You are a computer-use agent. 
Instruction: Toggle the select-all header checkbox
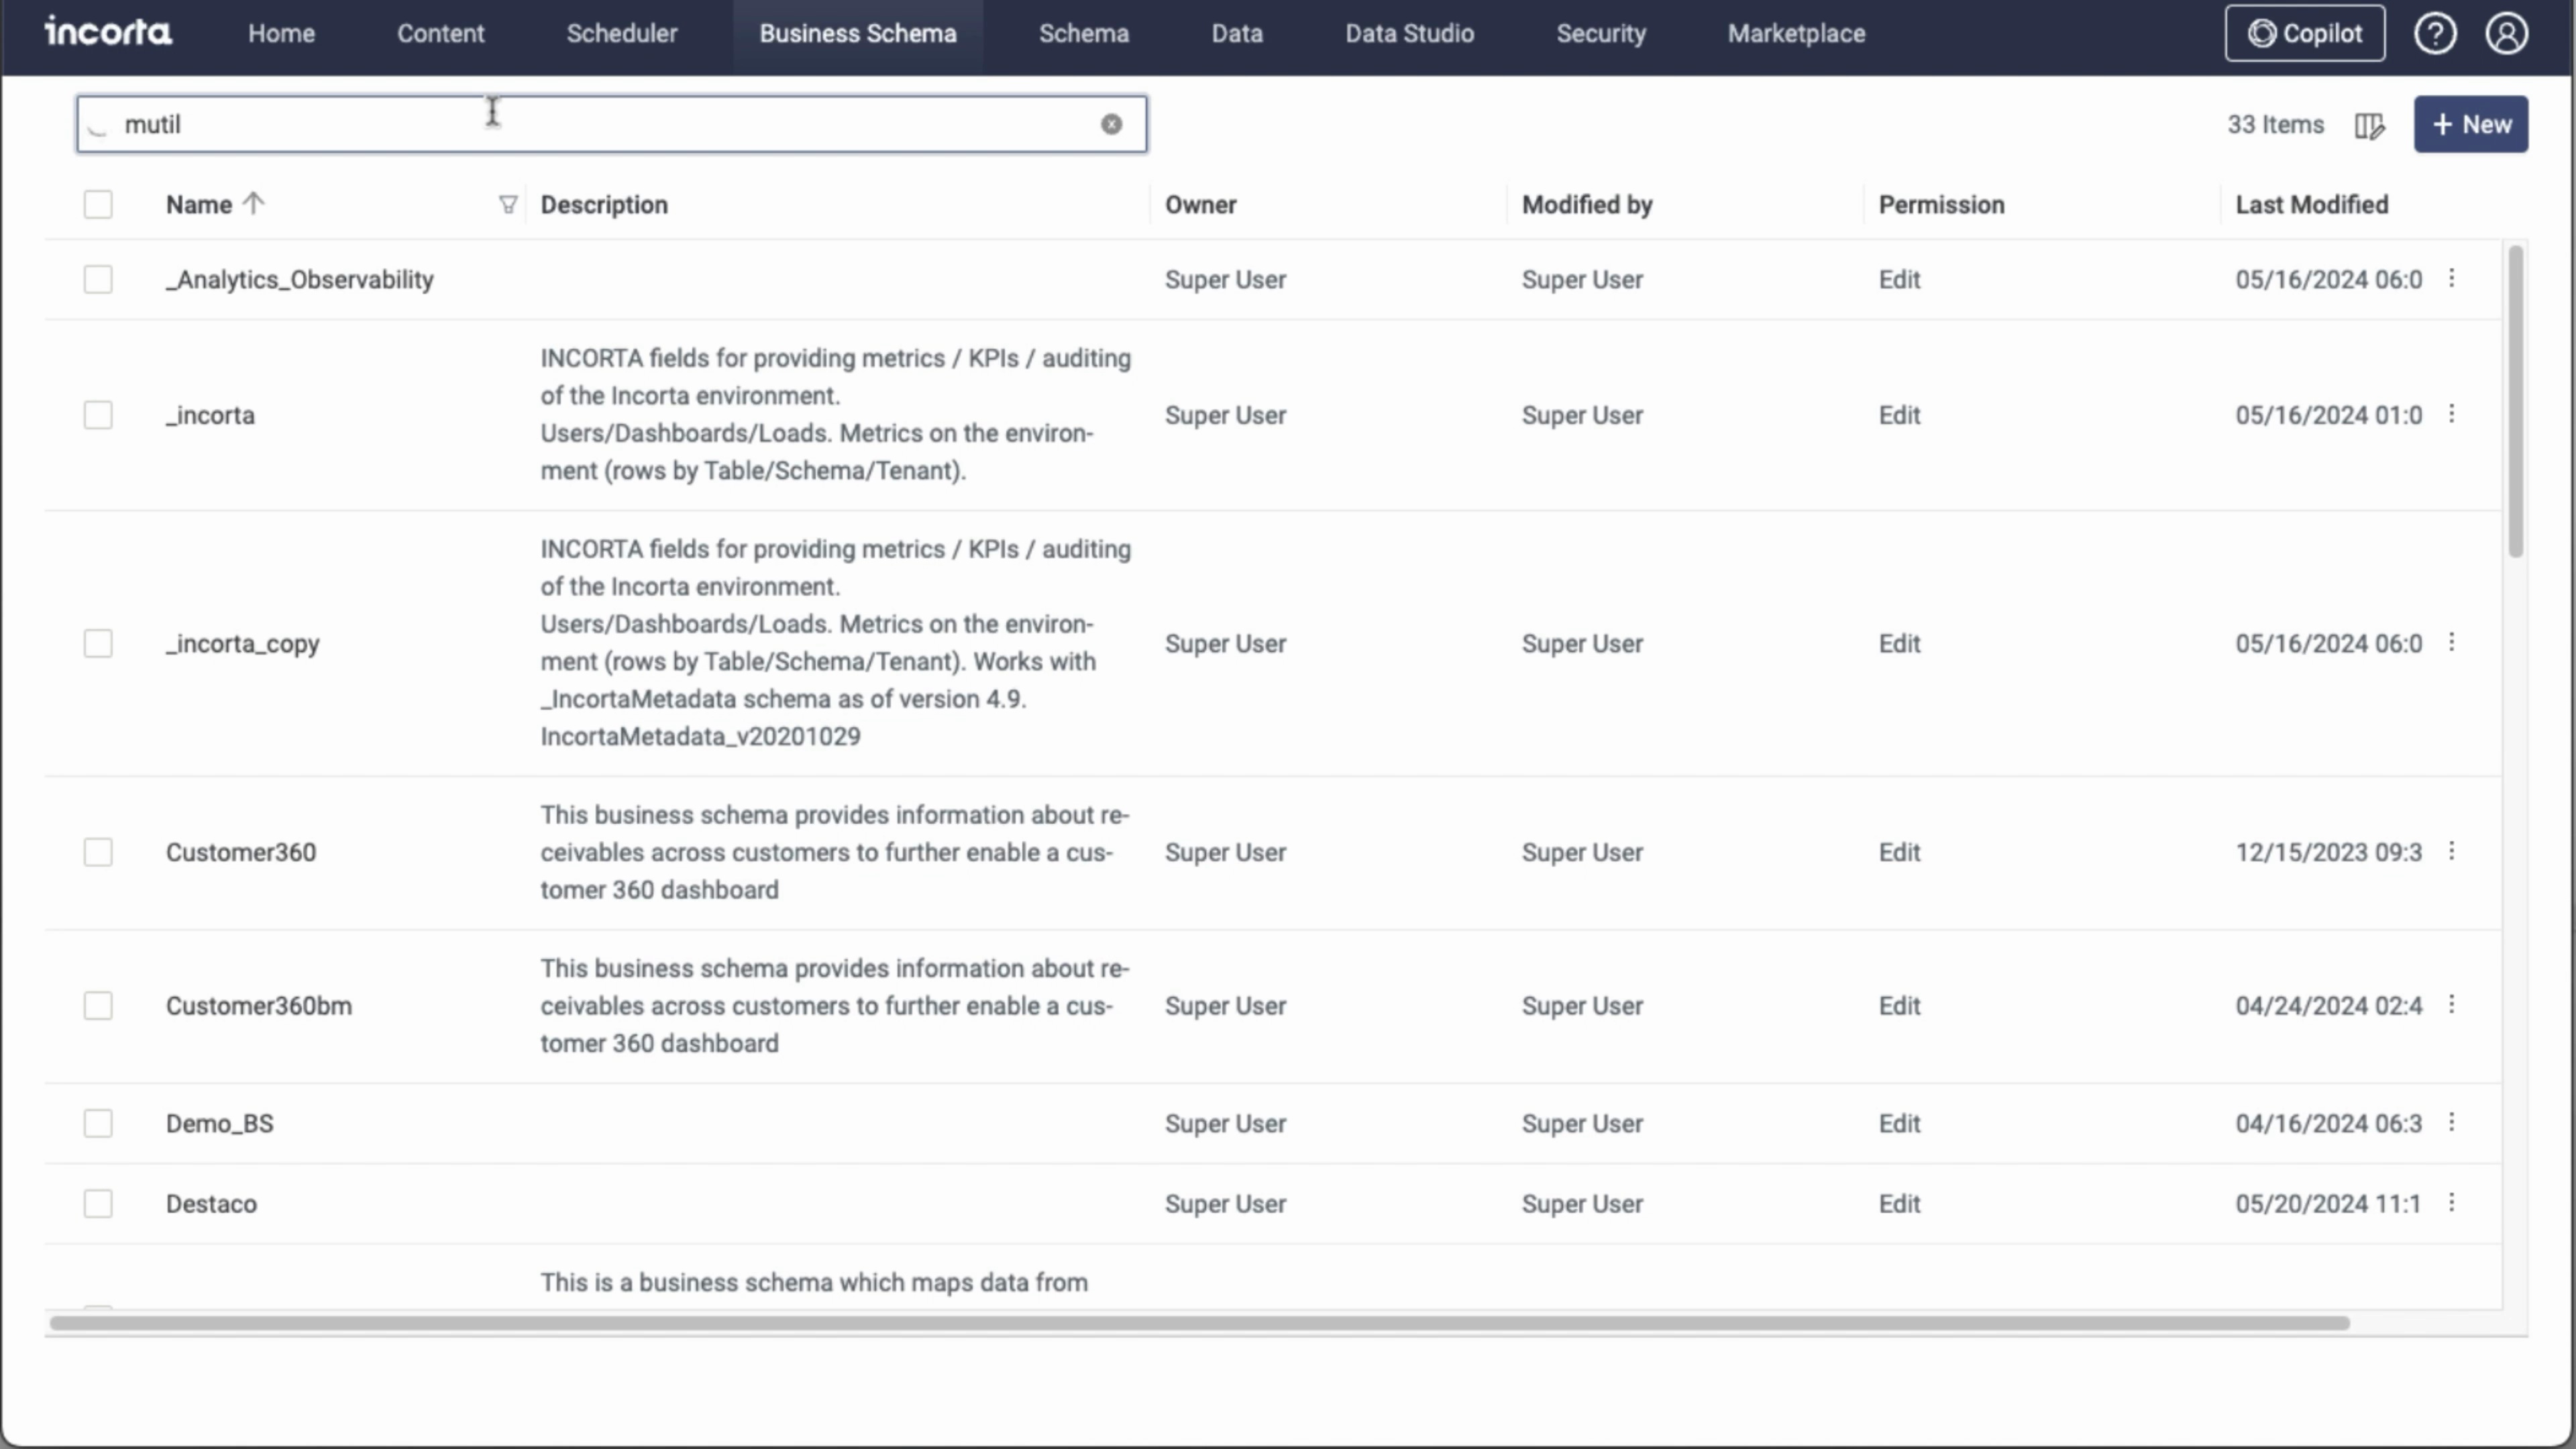tap(98, 204)
